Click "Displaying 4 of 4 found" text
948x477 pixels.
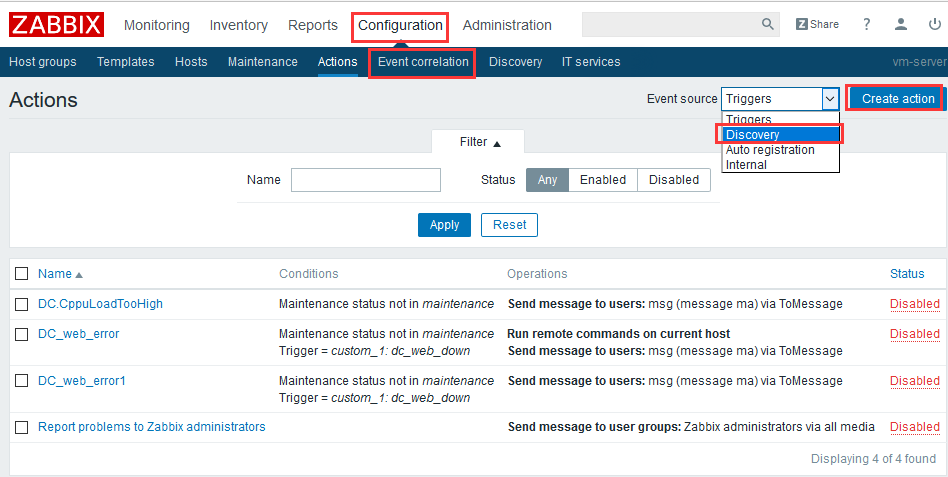pyautogui.click(x=873, y=458)
